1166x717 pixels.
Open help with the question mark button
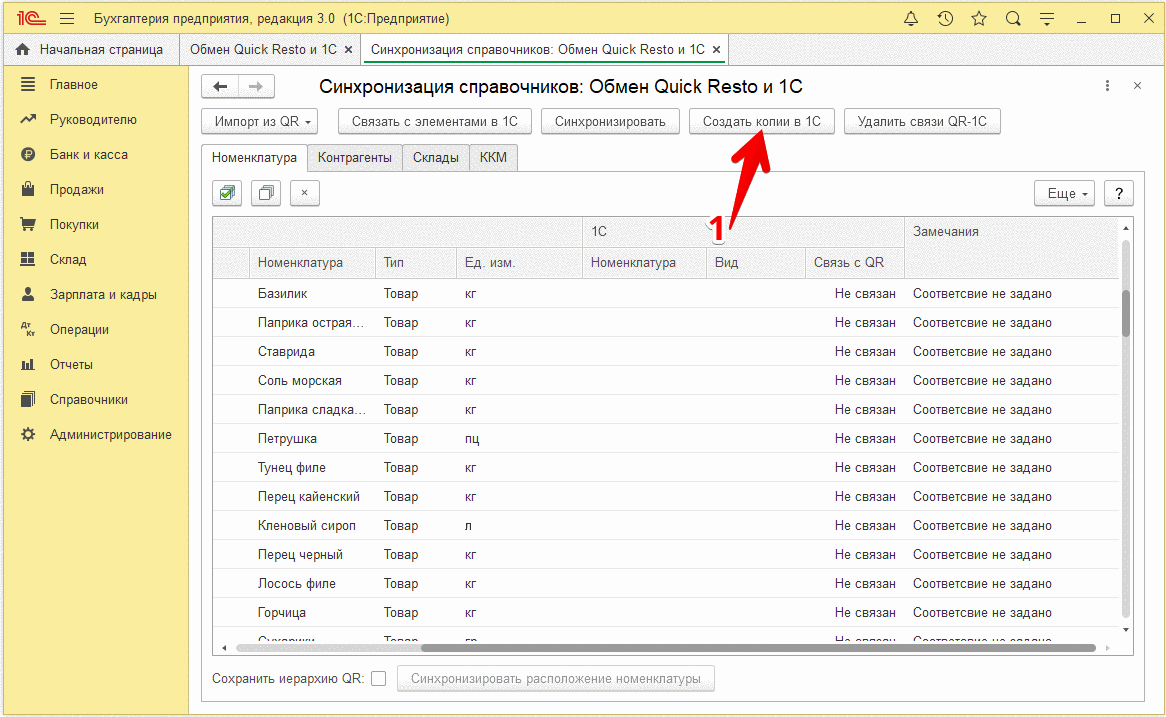(x=1119, y=193)
